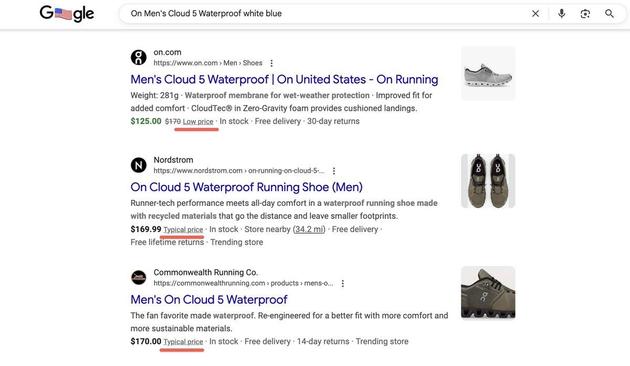Click the Google logo
This screenshot has width=630, height=366.
coord(67,13)
